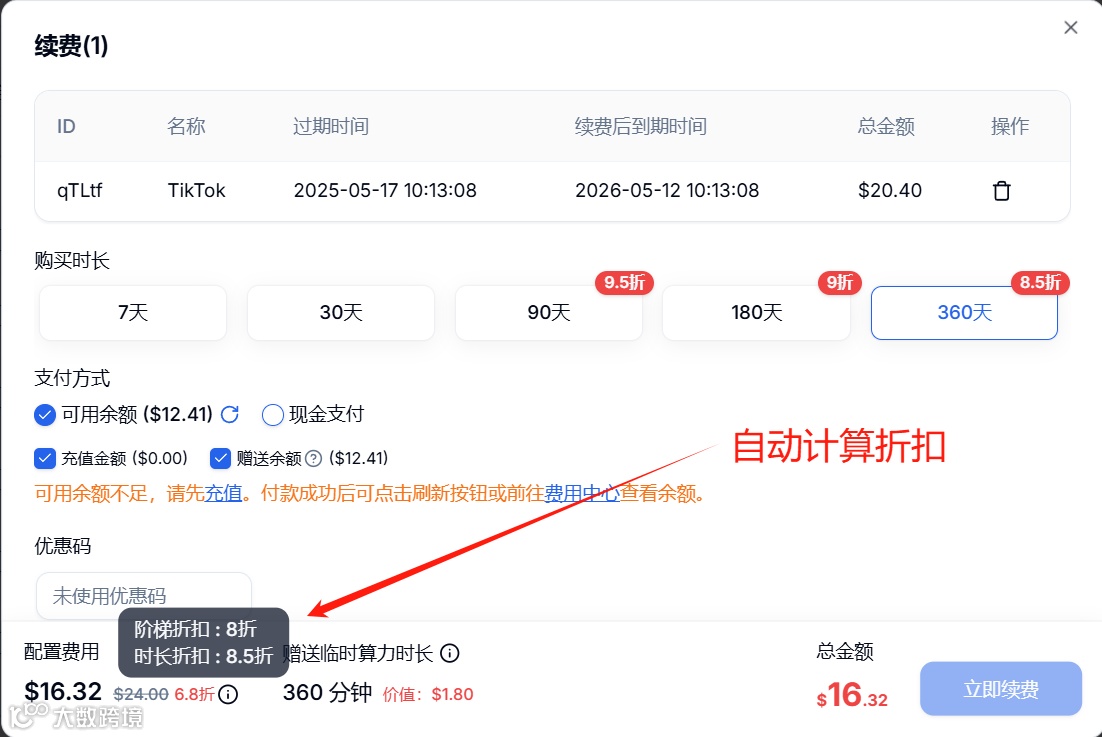Click renewed expiry 2026-05-12 10:13:08
Screen dimensions: 1102x737
click(667, 190)
